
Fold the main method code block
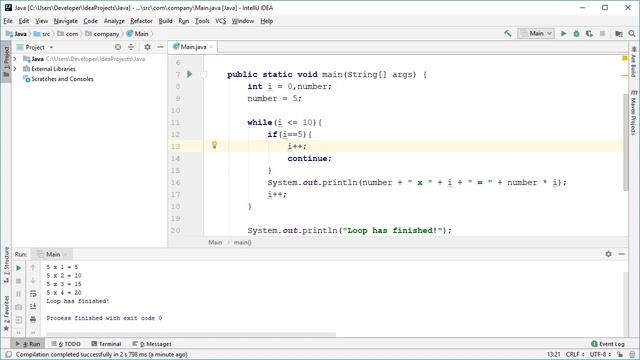pos(204,74)
